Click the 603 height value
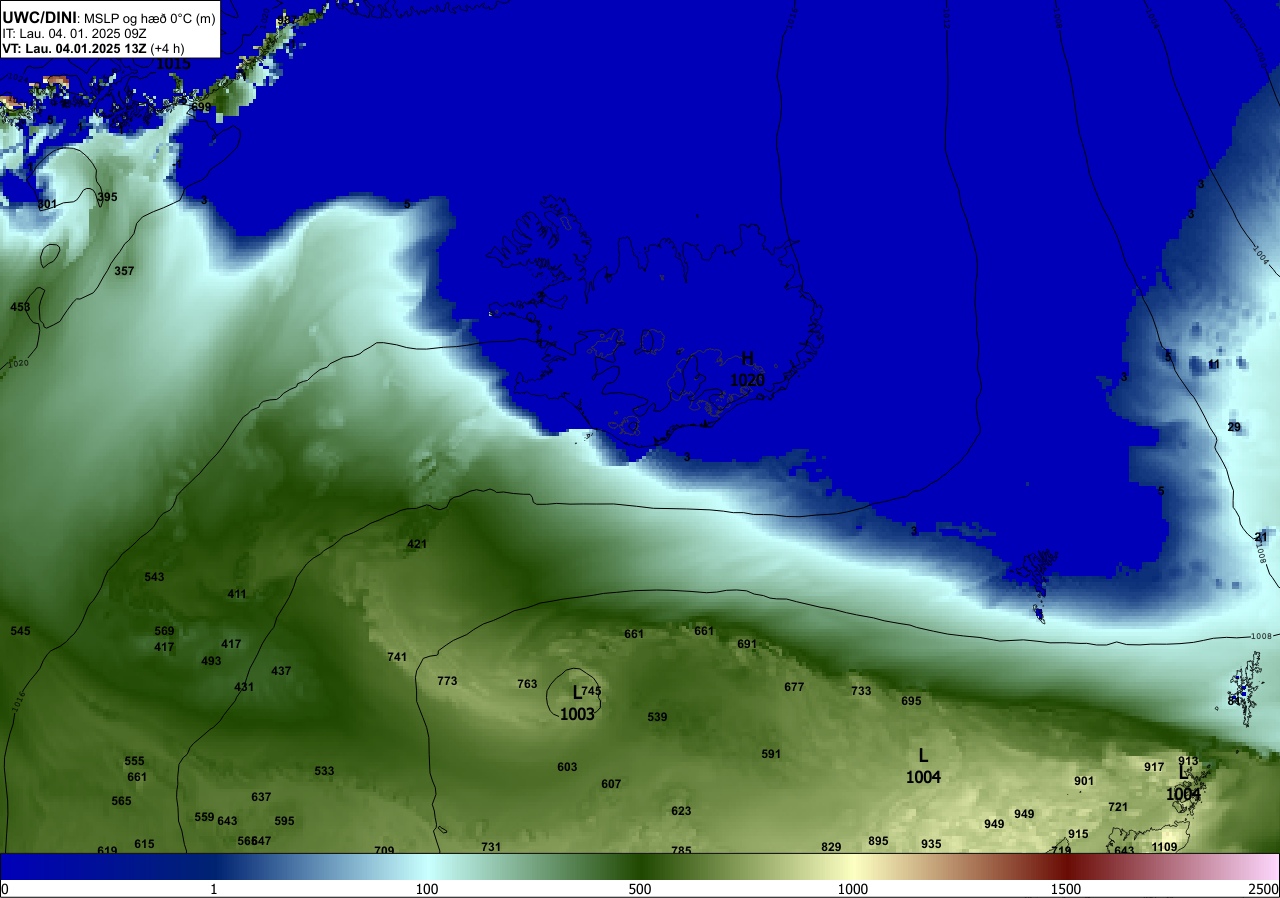 pyautogui.click(x=567, y=767)
